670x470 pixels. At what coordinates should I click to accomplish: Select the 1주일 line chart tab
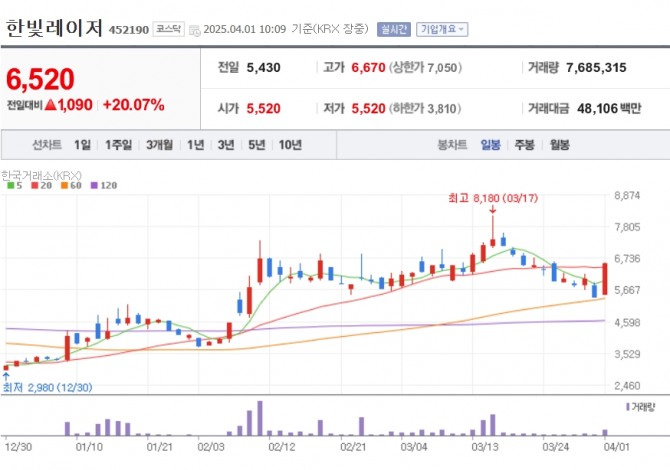[x=118, y=145]
